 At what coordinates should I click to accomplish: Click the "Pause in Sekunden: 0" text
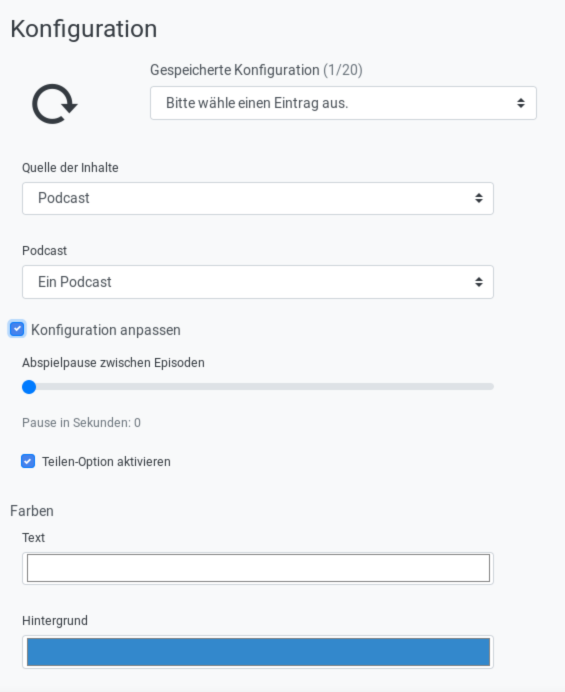point(81,423)
